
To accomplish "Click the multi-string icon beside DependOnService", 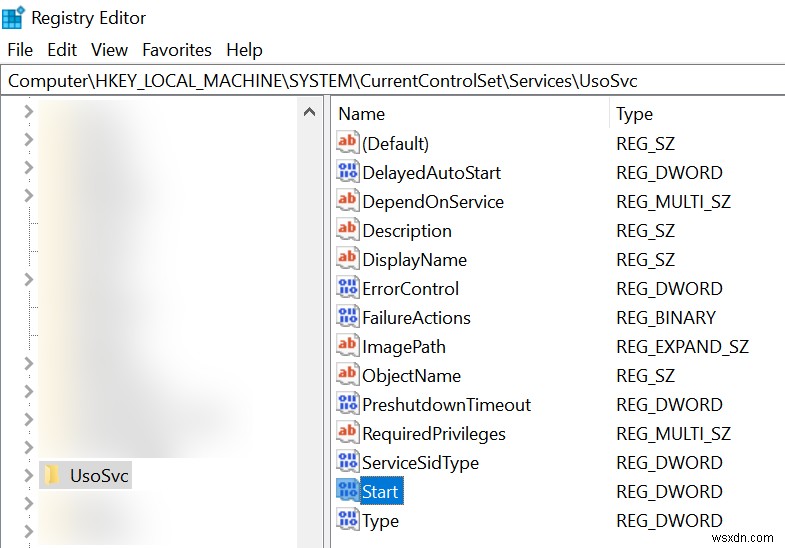I will coord(347,201).
